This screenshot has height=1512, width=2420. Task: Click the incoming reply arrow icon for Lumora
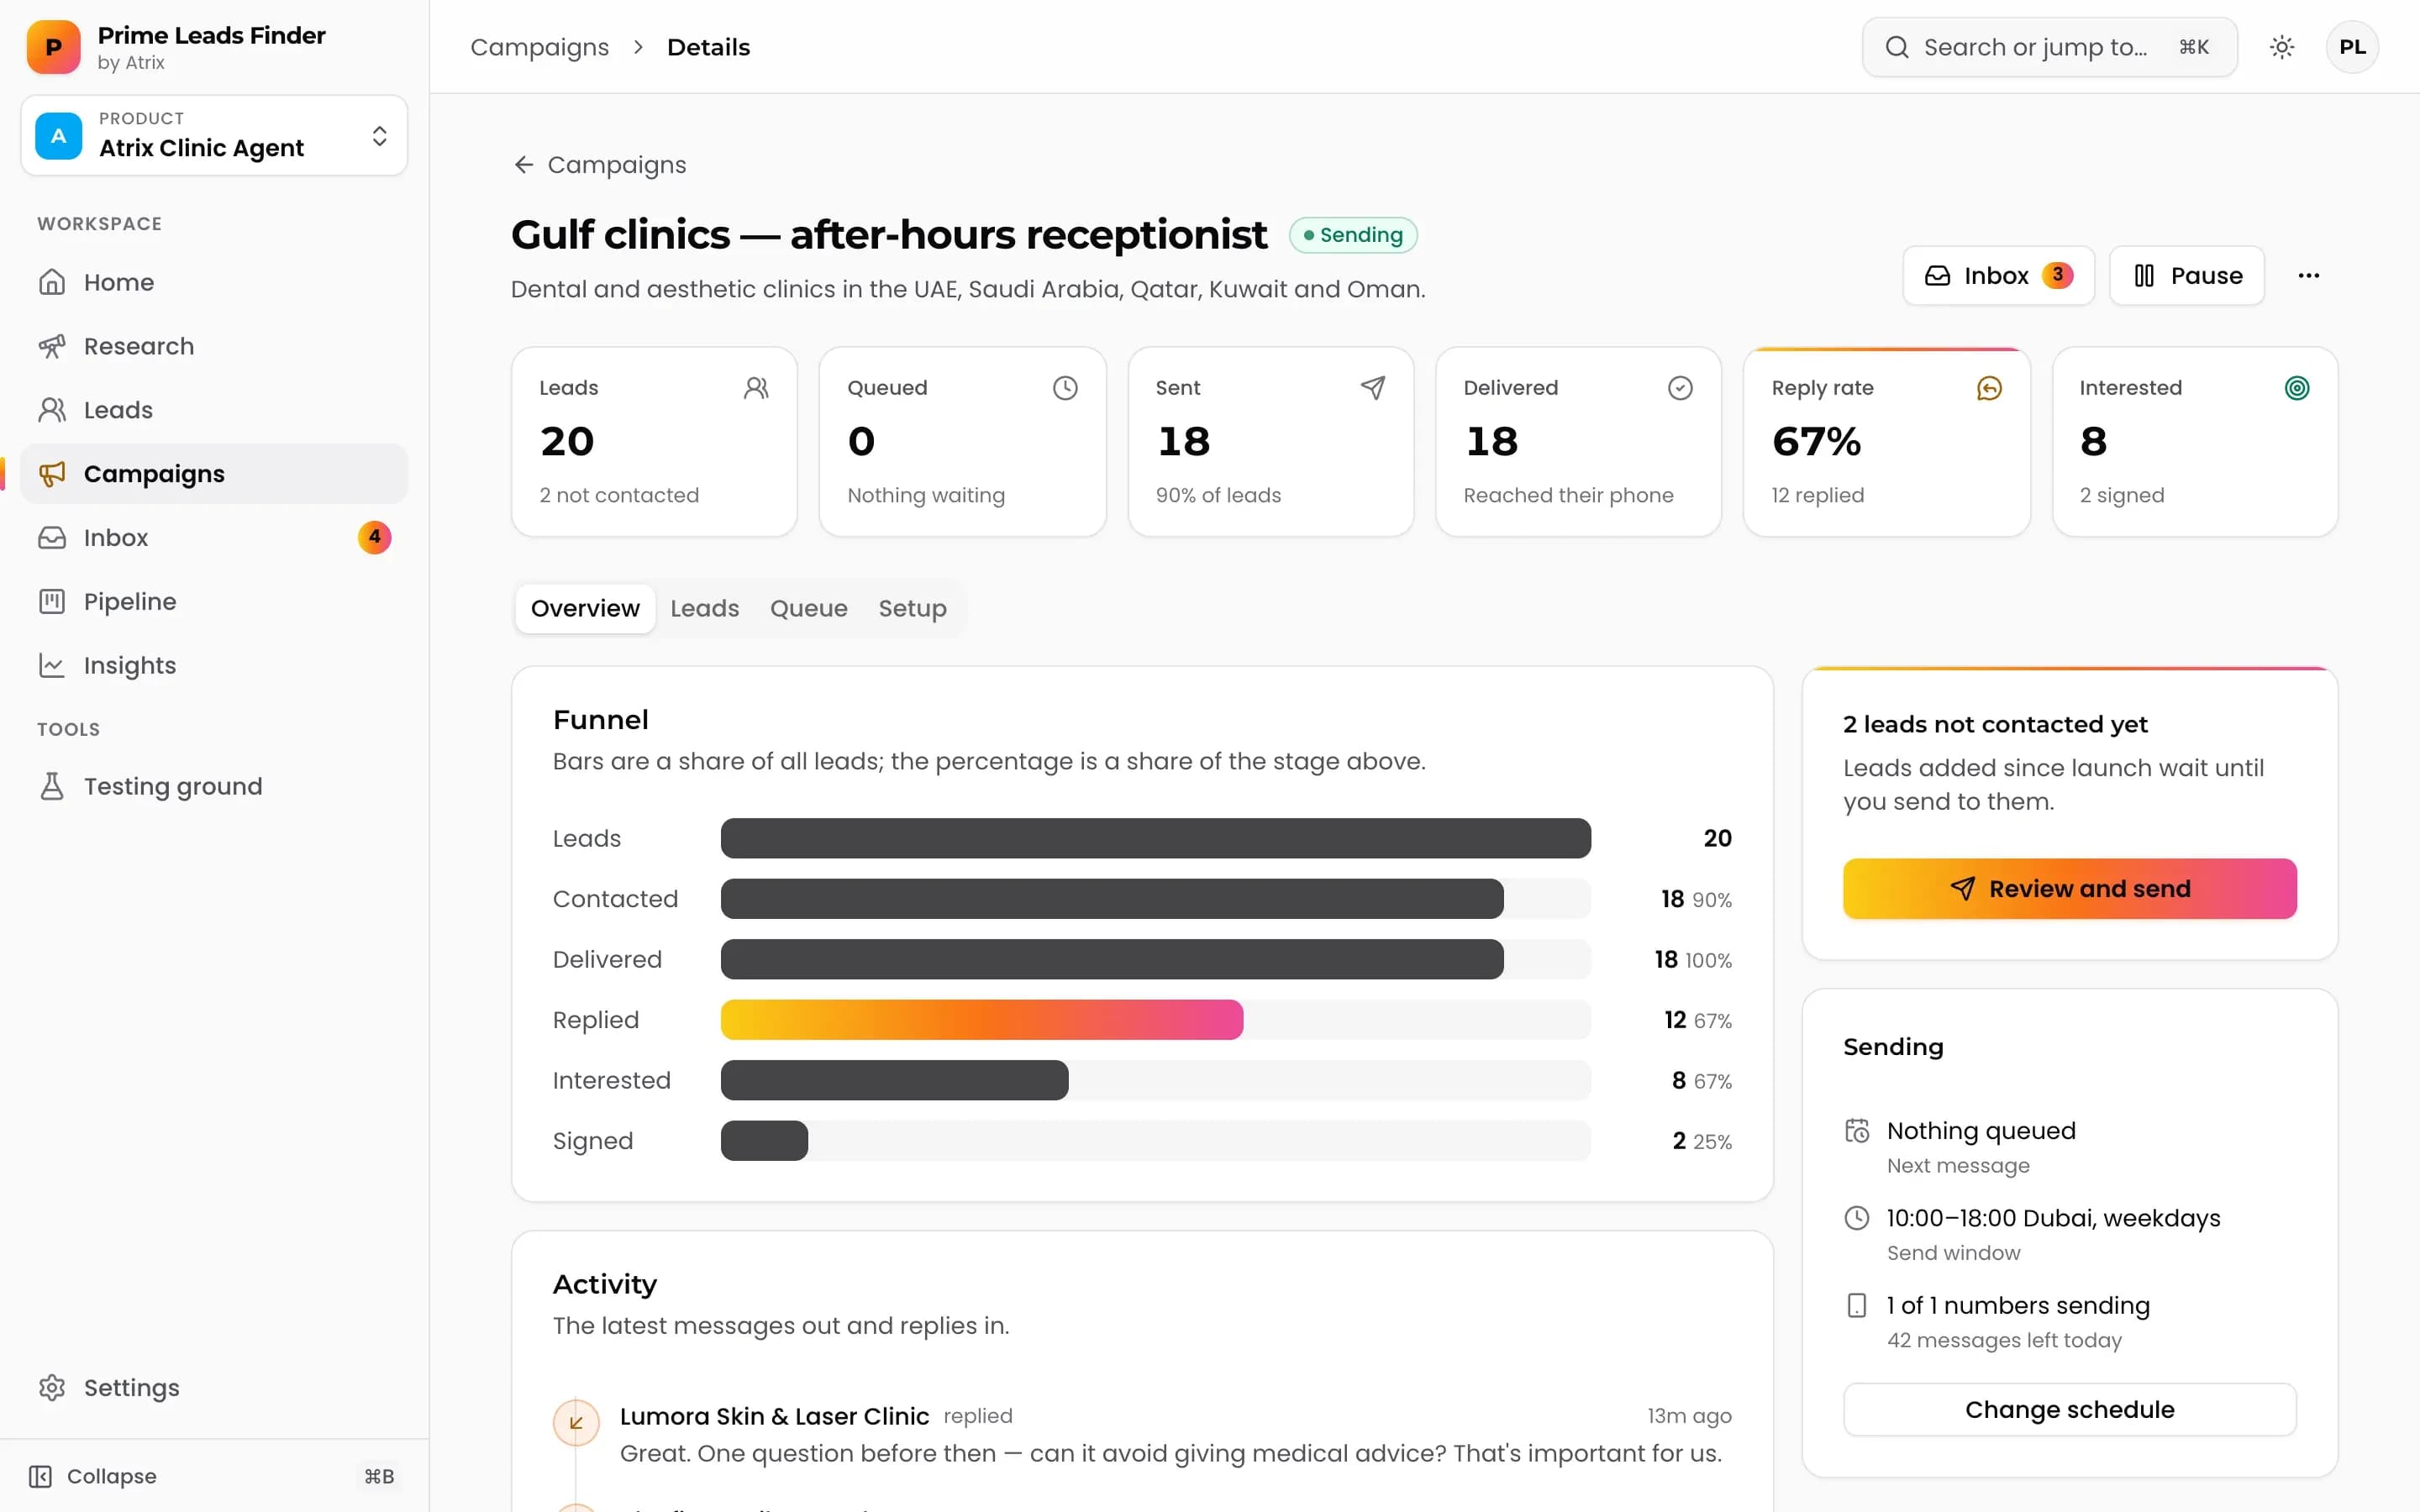pyautogui.click(x=576, y=1423)
